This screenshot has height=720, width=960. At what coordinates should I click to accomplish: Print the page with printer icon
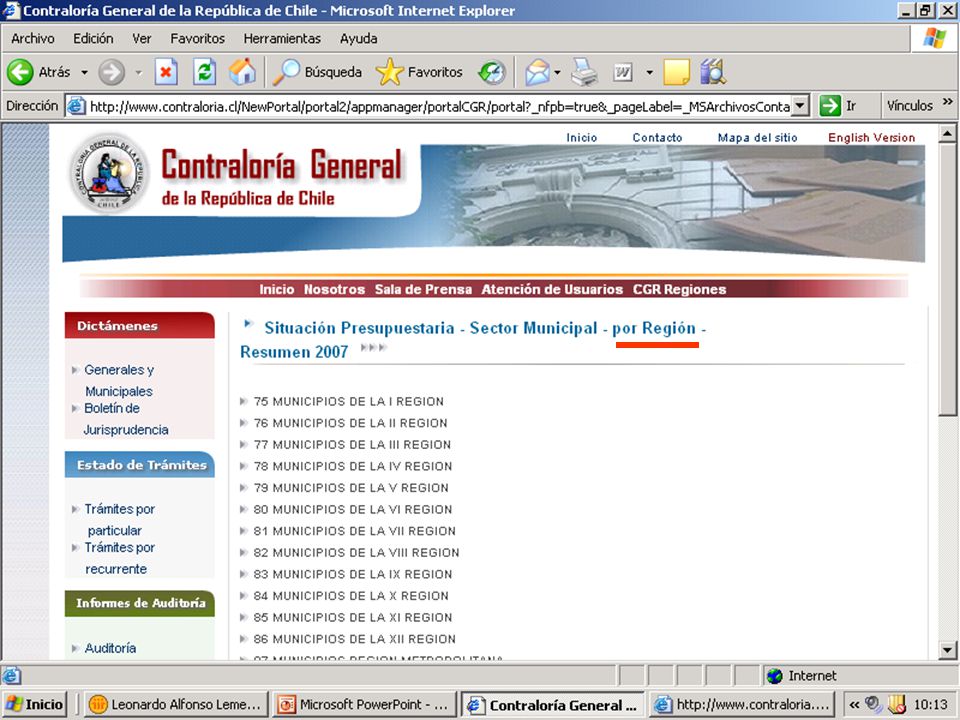coord(585,72)
